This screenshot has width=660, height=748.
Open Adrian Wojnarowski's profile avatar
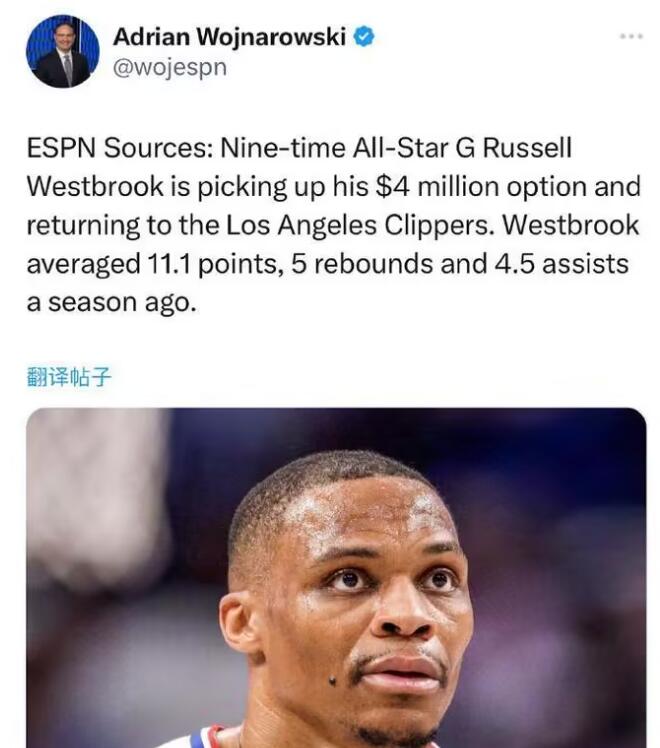tap(62, 52)
